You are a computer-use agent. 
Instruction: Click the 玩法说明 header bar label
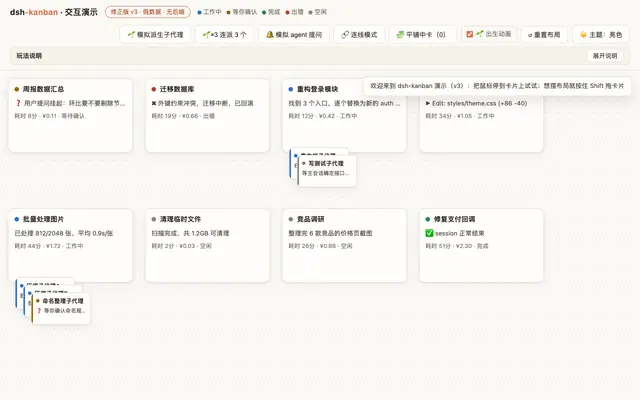coord(29,56)
